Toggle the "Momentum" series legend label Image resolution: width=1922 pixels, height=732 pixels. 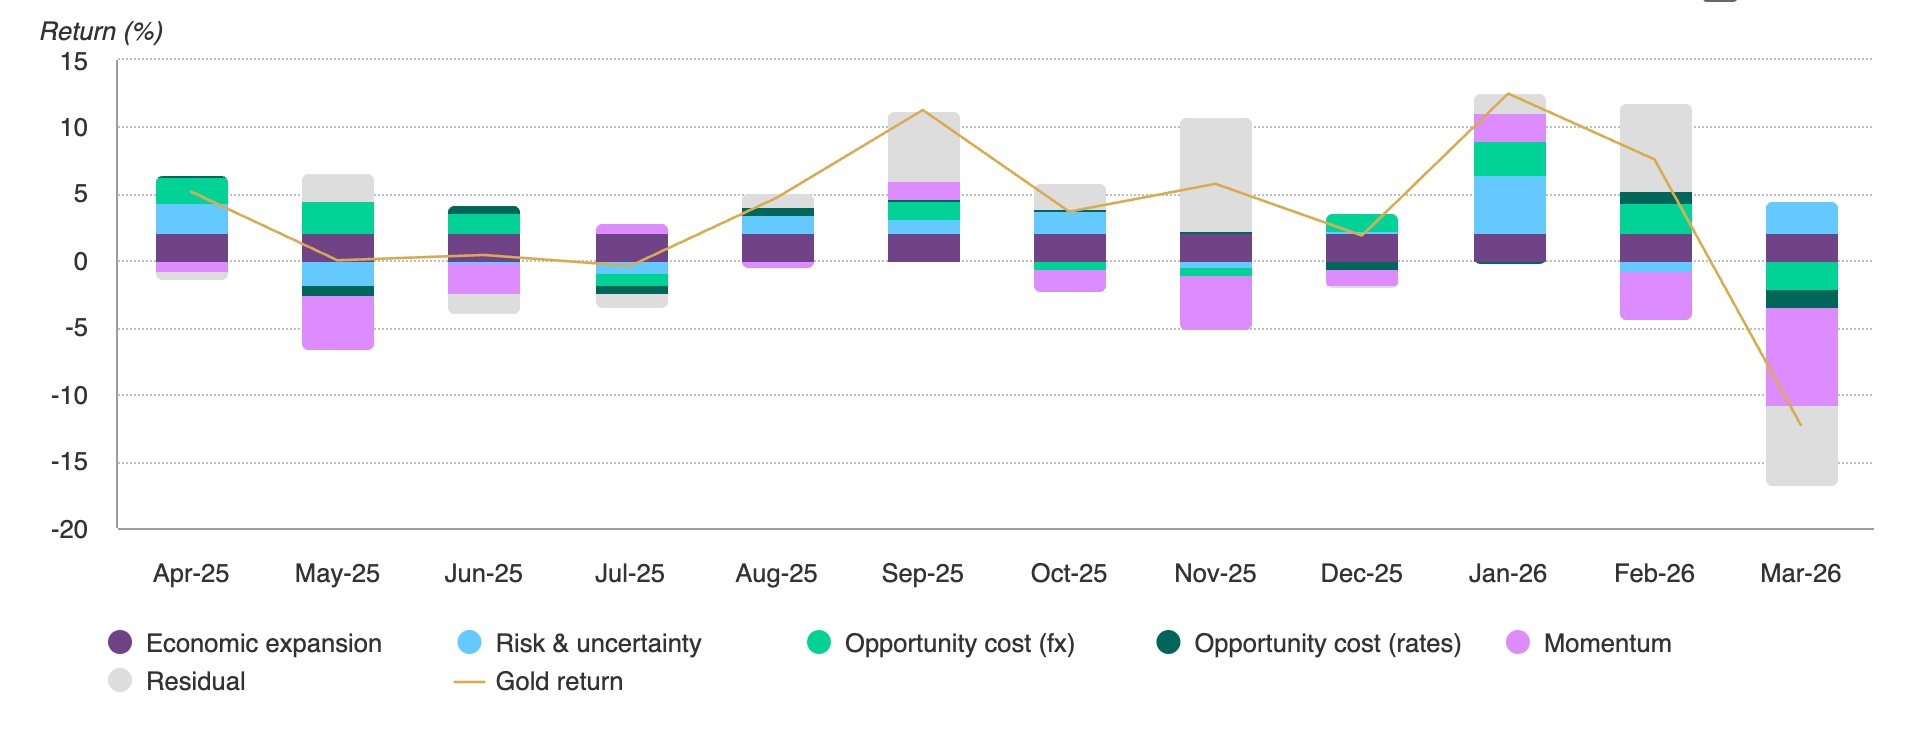1607,643
